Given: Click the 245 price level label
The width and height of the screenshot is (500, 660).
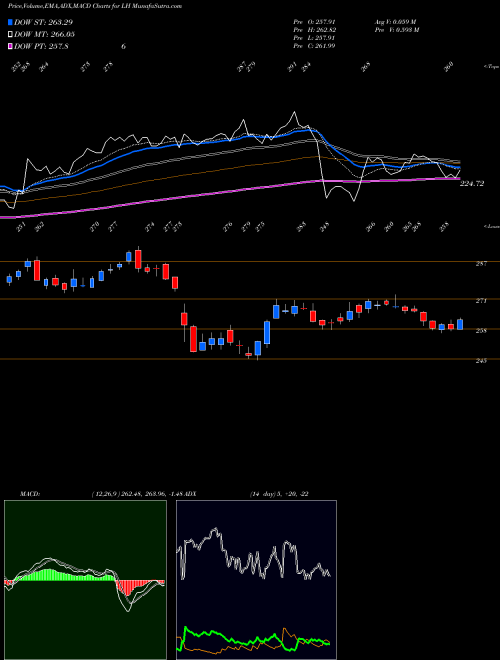Looking at the screenshot, I should 481,361.
